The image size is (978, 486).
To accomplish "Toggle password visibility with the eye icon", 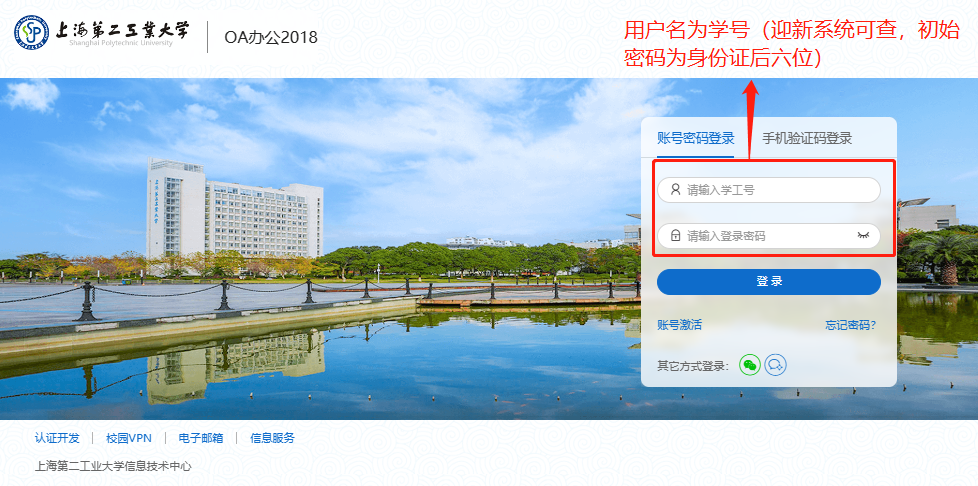I will (x=863, y=236).
